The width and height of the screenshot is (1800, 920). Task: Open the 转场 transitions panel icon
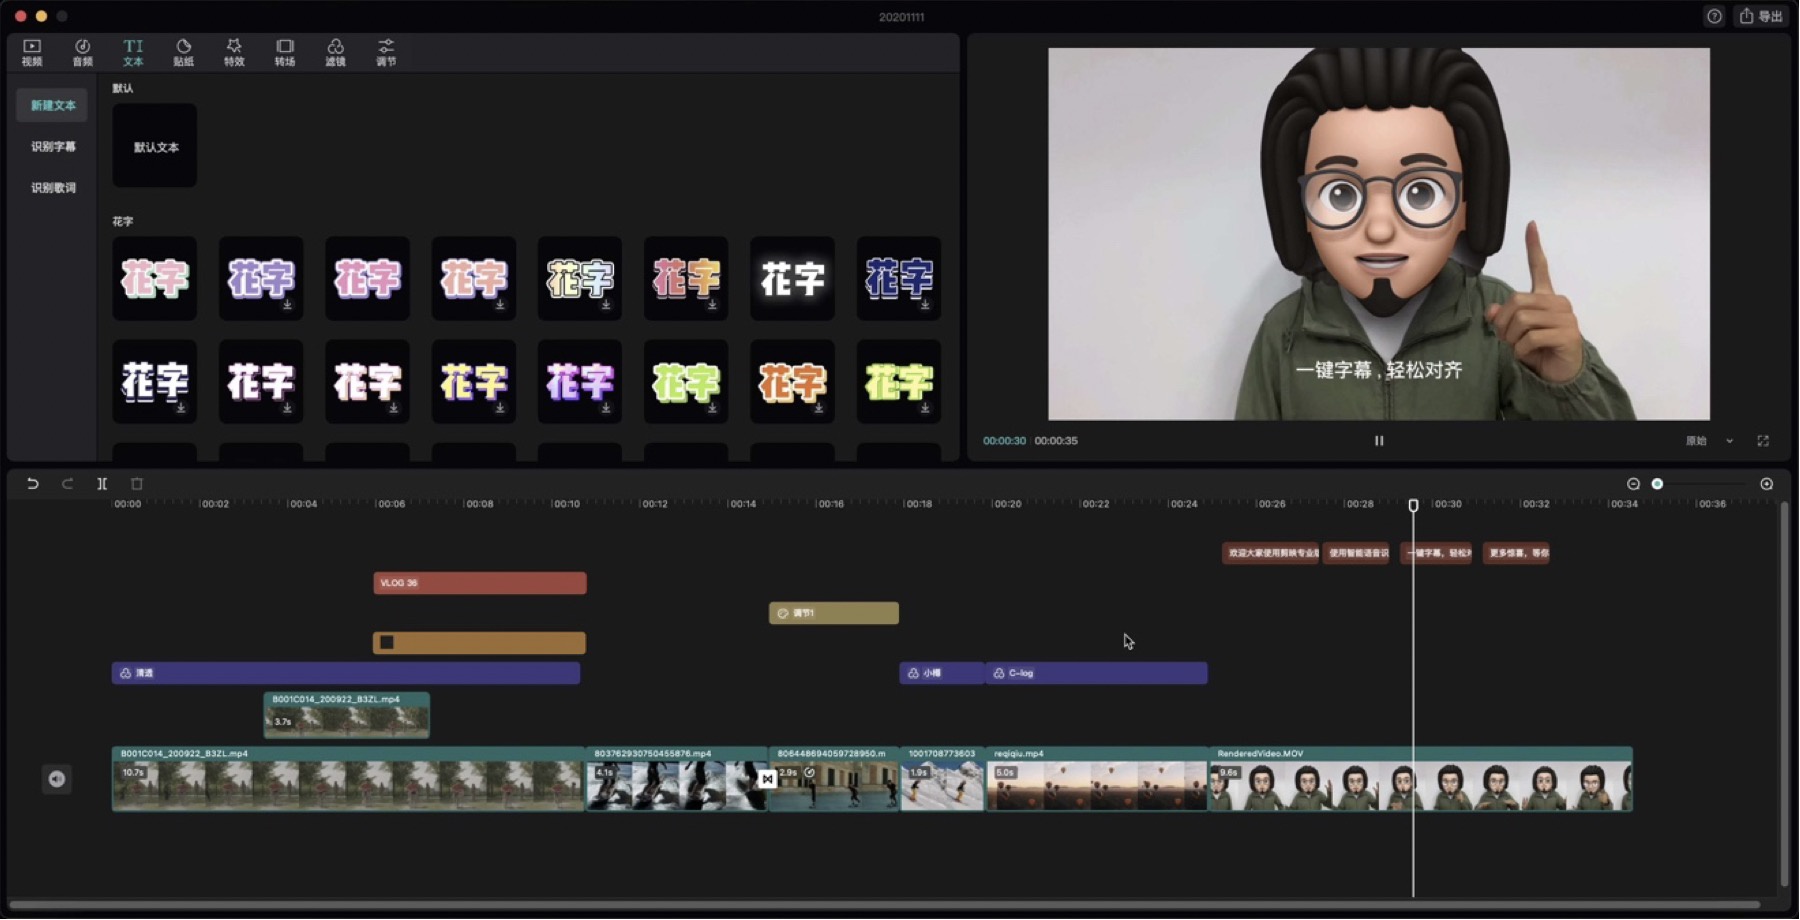[x=285, y=52]
